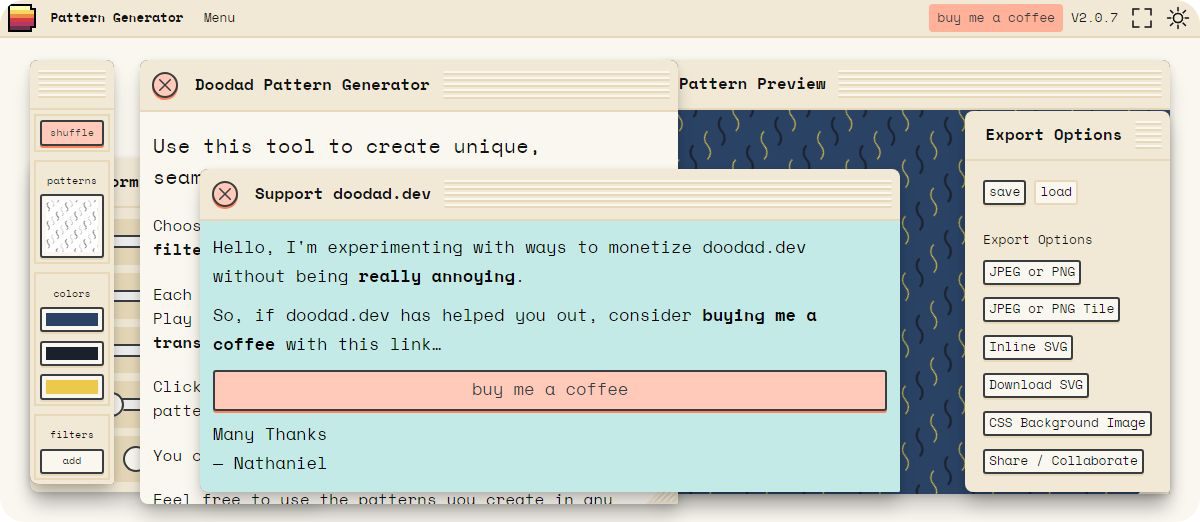Add a new filter
The width and height of the screenshot is (1200, 522).
coord(72,461)
